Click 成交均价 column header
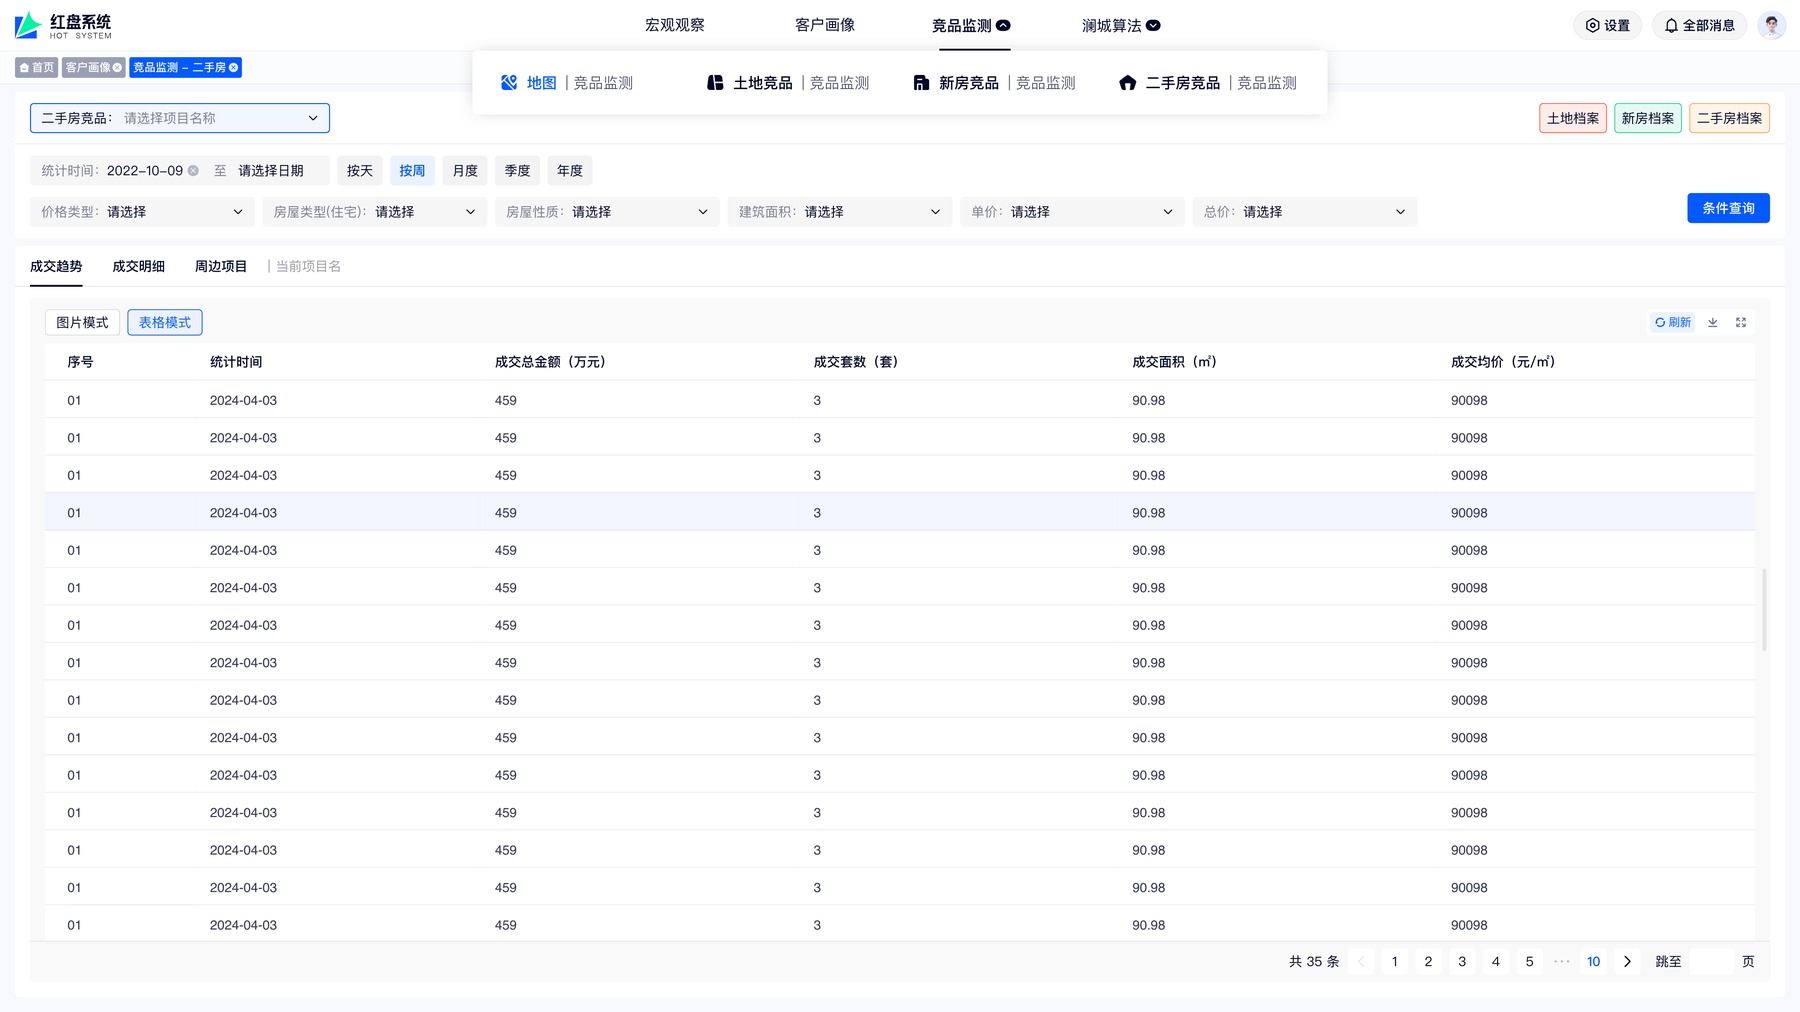Image resolution: width=1800 pixels, height=1012 pixels. [x=1503, y=362]
